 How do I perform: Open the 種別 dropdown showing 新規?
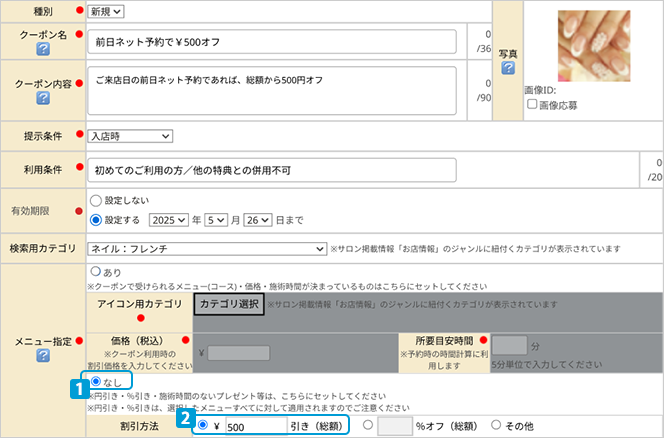[x=106, y=11]
